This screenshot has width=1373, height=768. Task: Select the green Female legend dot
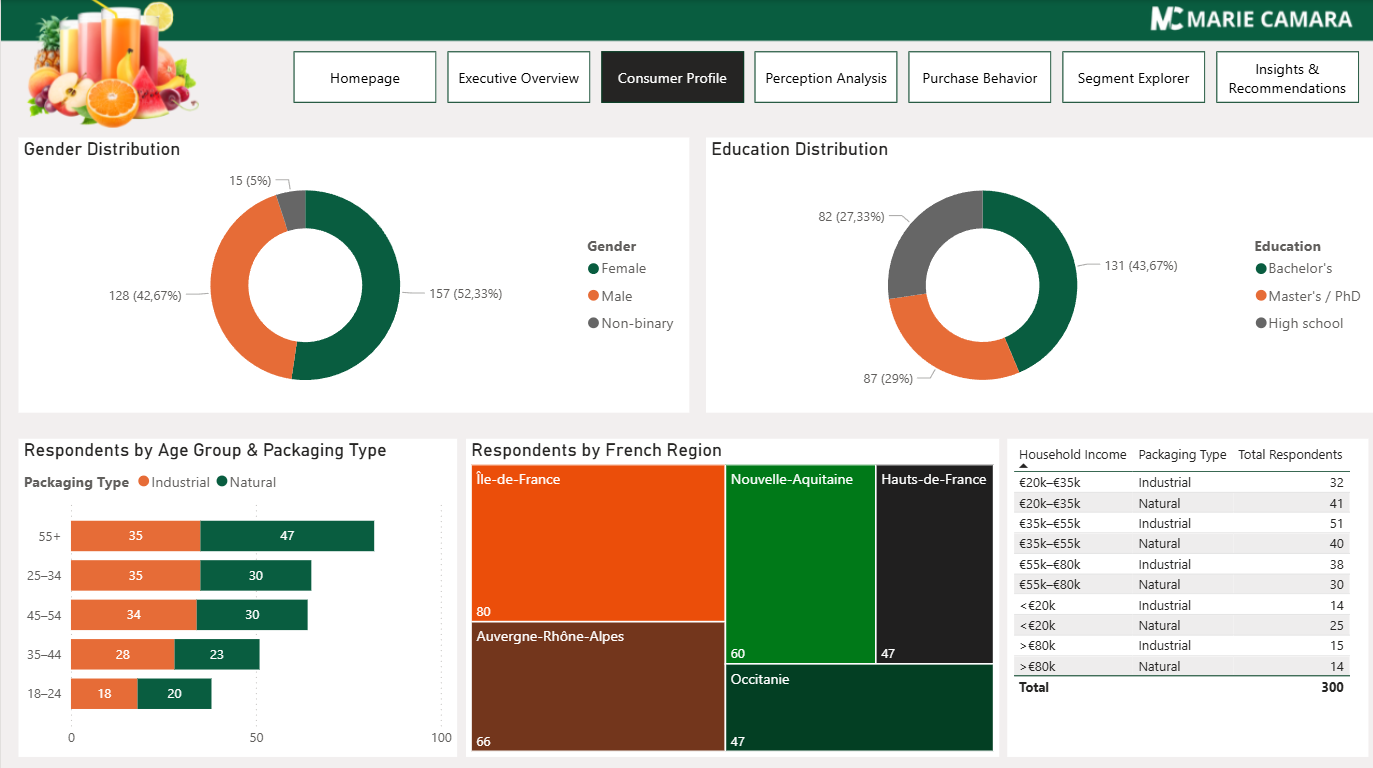(x=594, y=269)
